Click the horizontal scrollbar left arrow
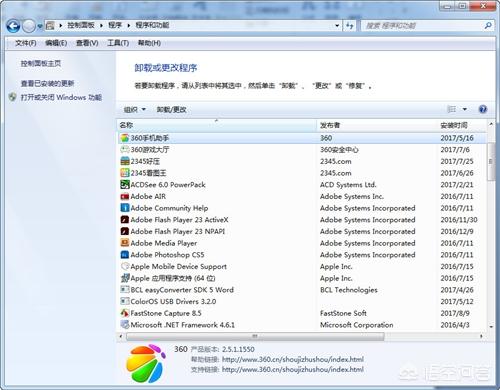 coord(121,336)
